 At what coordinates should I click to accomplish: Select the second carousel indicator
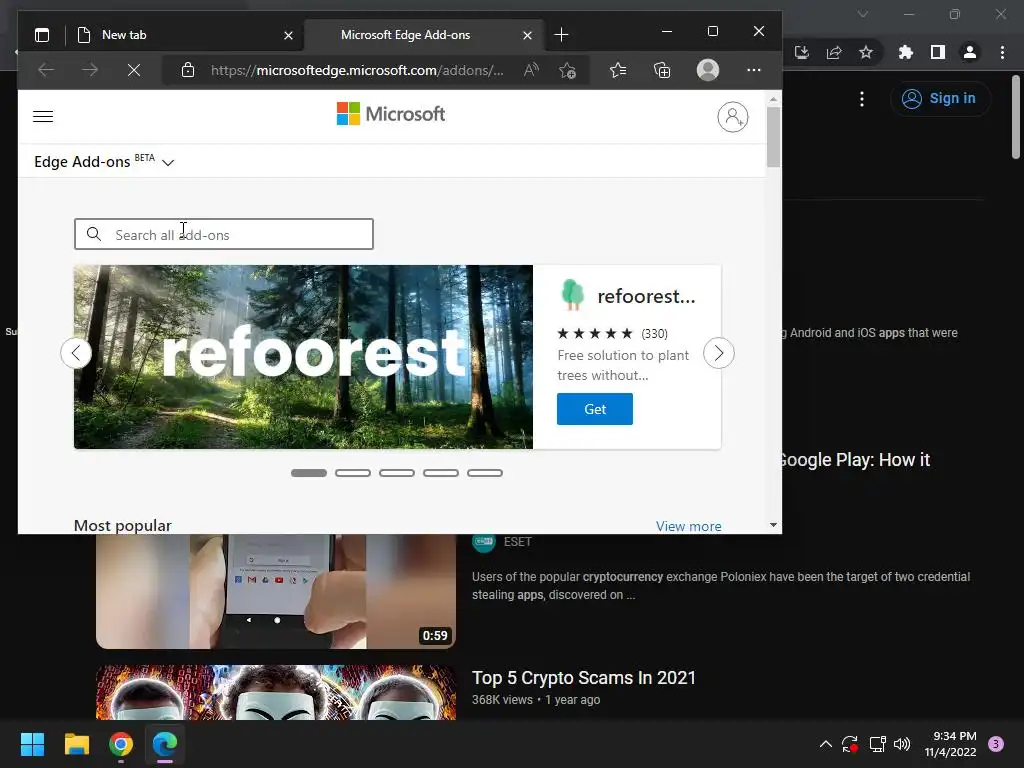(x=353, y=473)
